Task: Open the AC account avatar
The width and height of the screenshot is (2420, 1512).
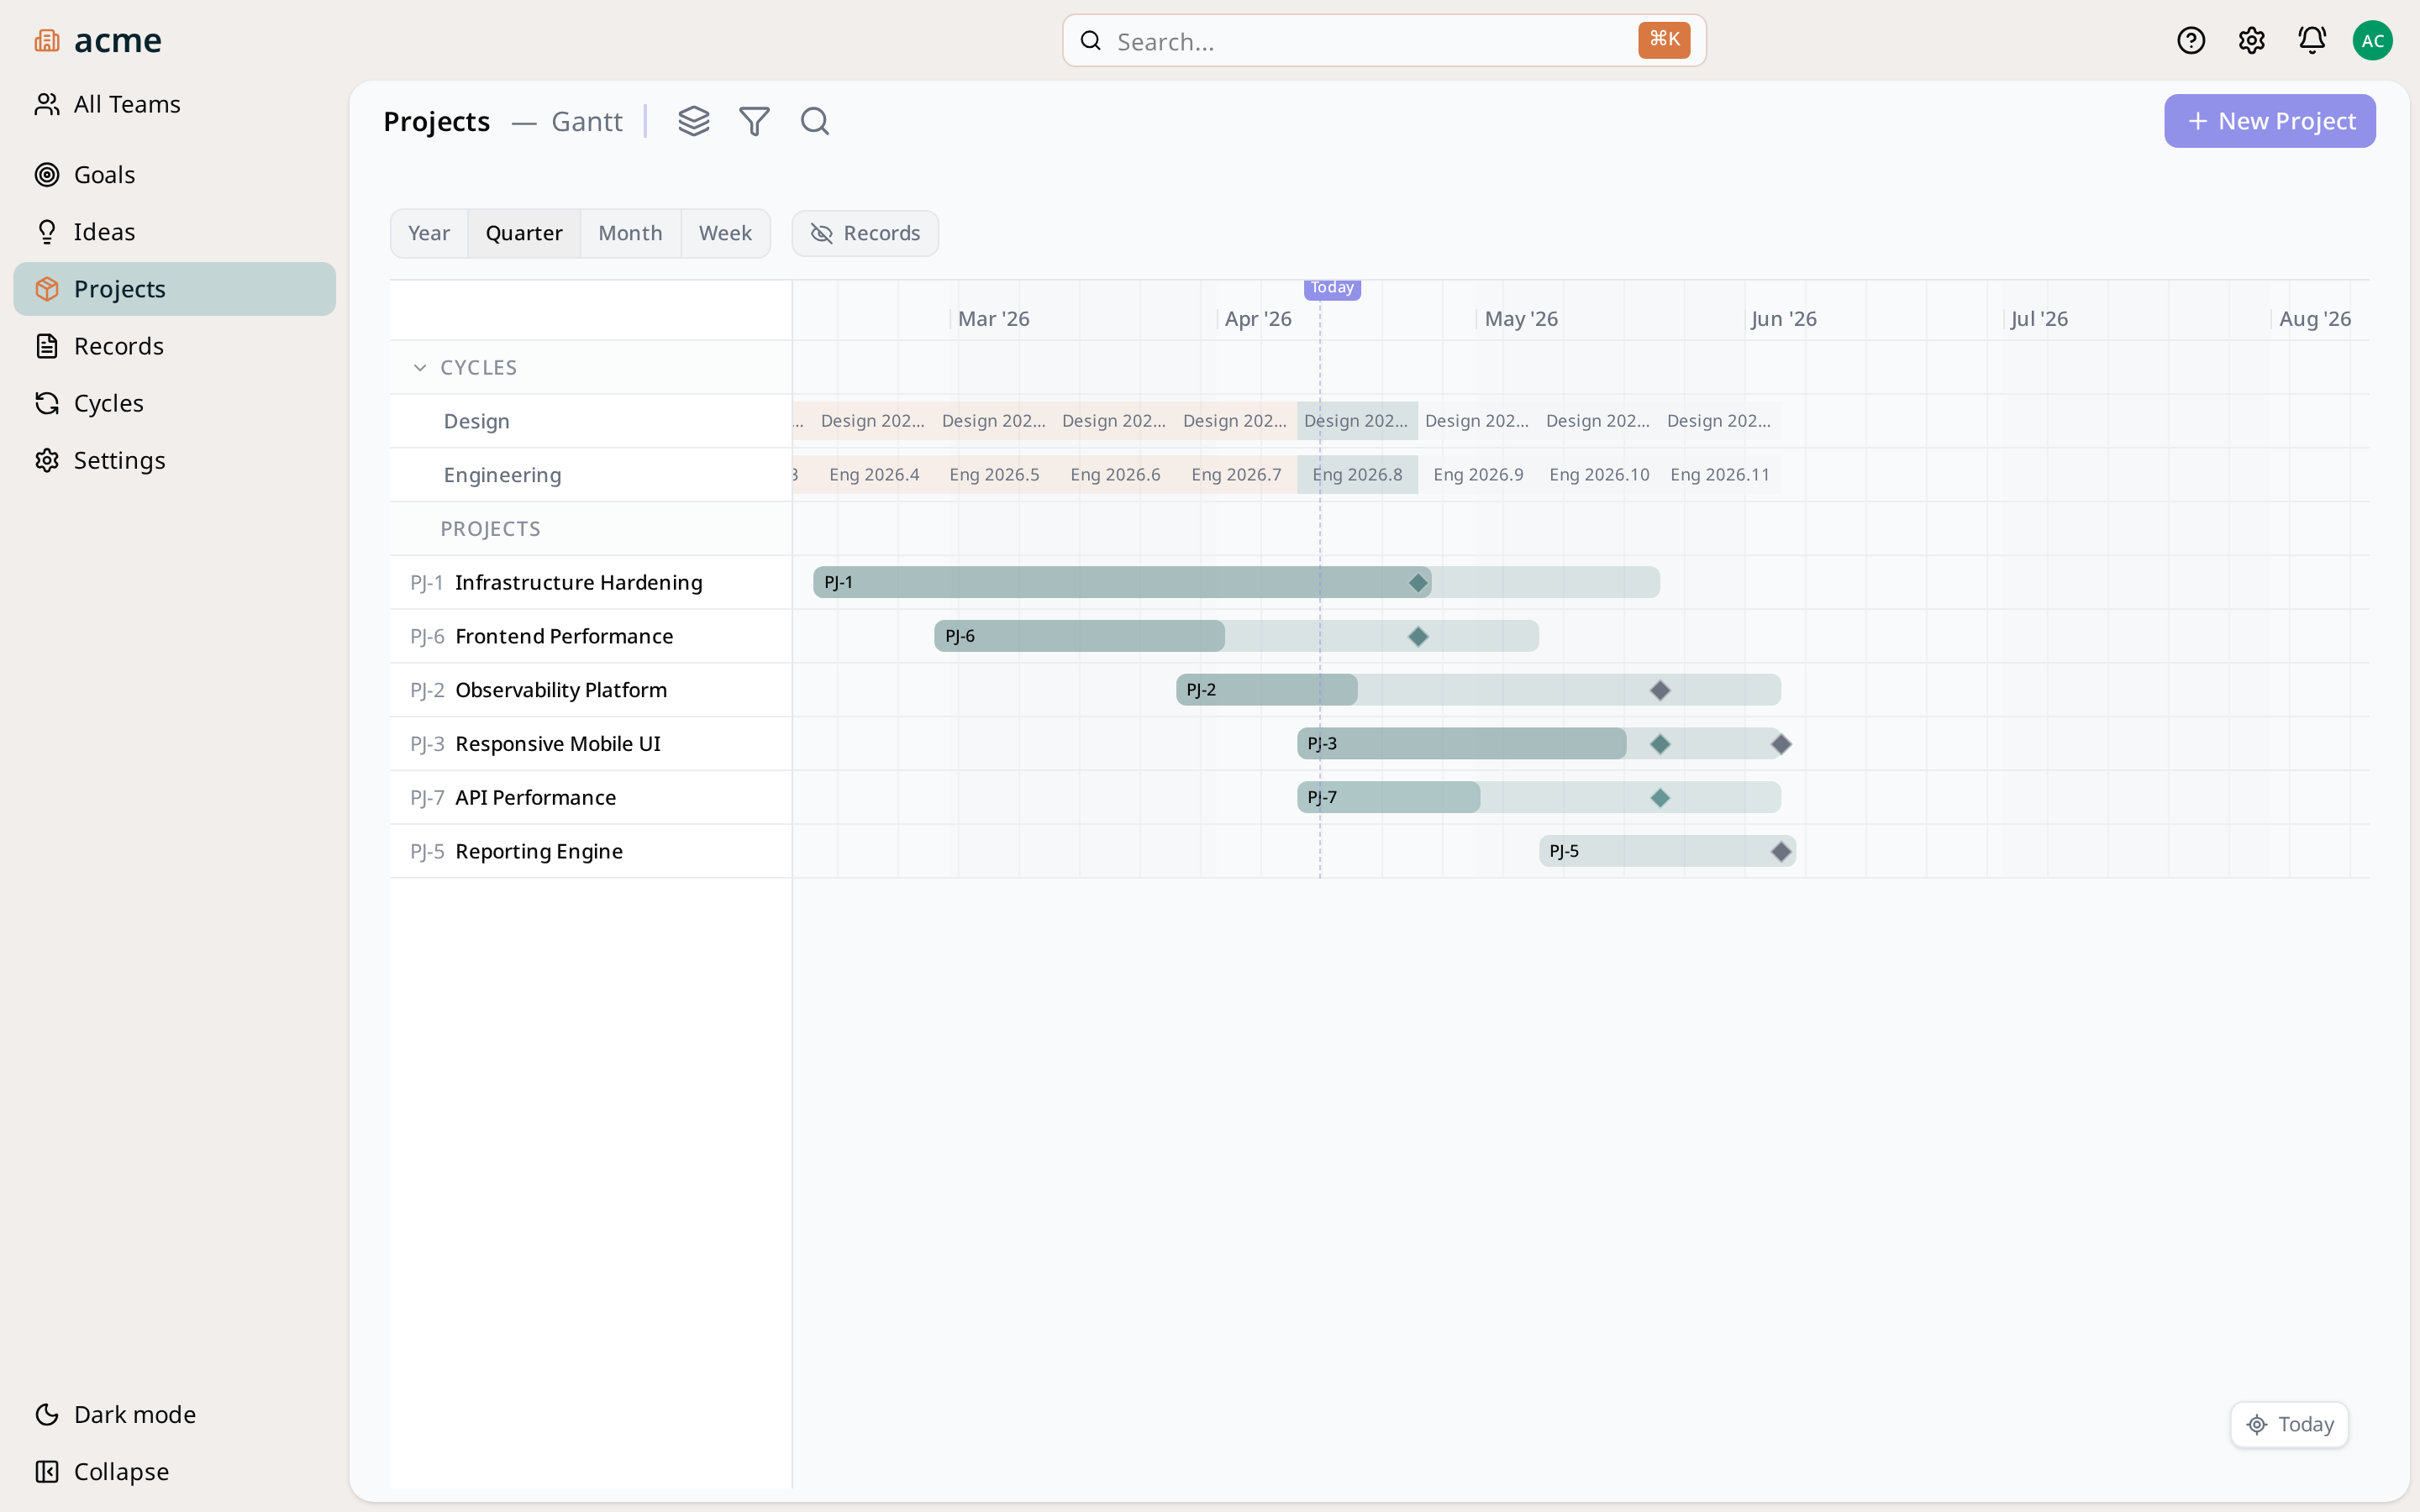Action: 2373,40
